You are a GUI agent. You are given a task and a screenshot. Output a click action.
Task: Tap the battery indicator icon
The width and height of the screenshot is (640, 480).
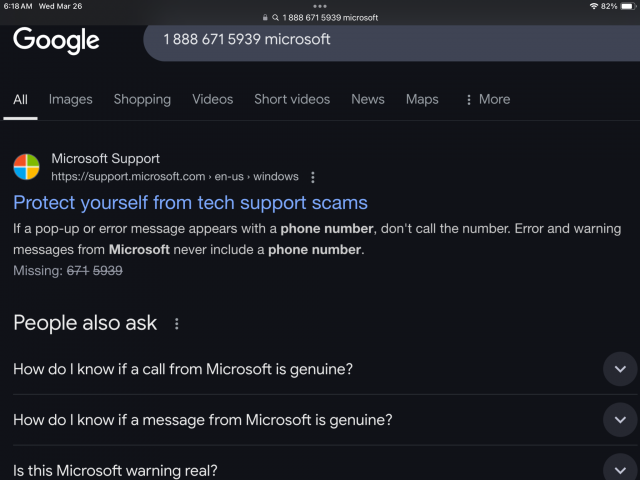pos(628,6)
